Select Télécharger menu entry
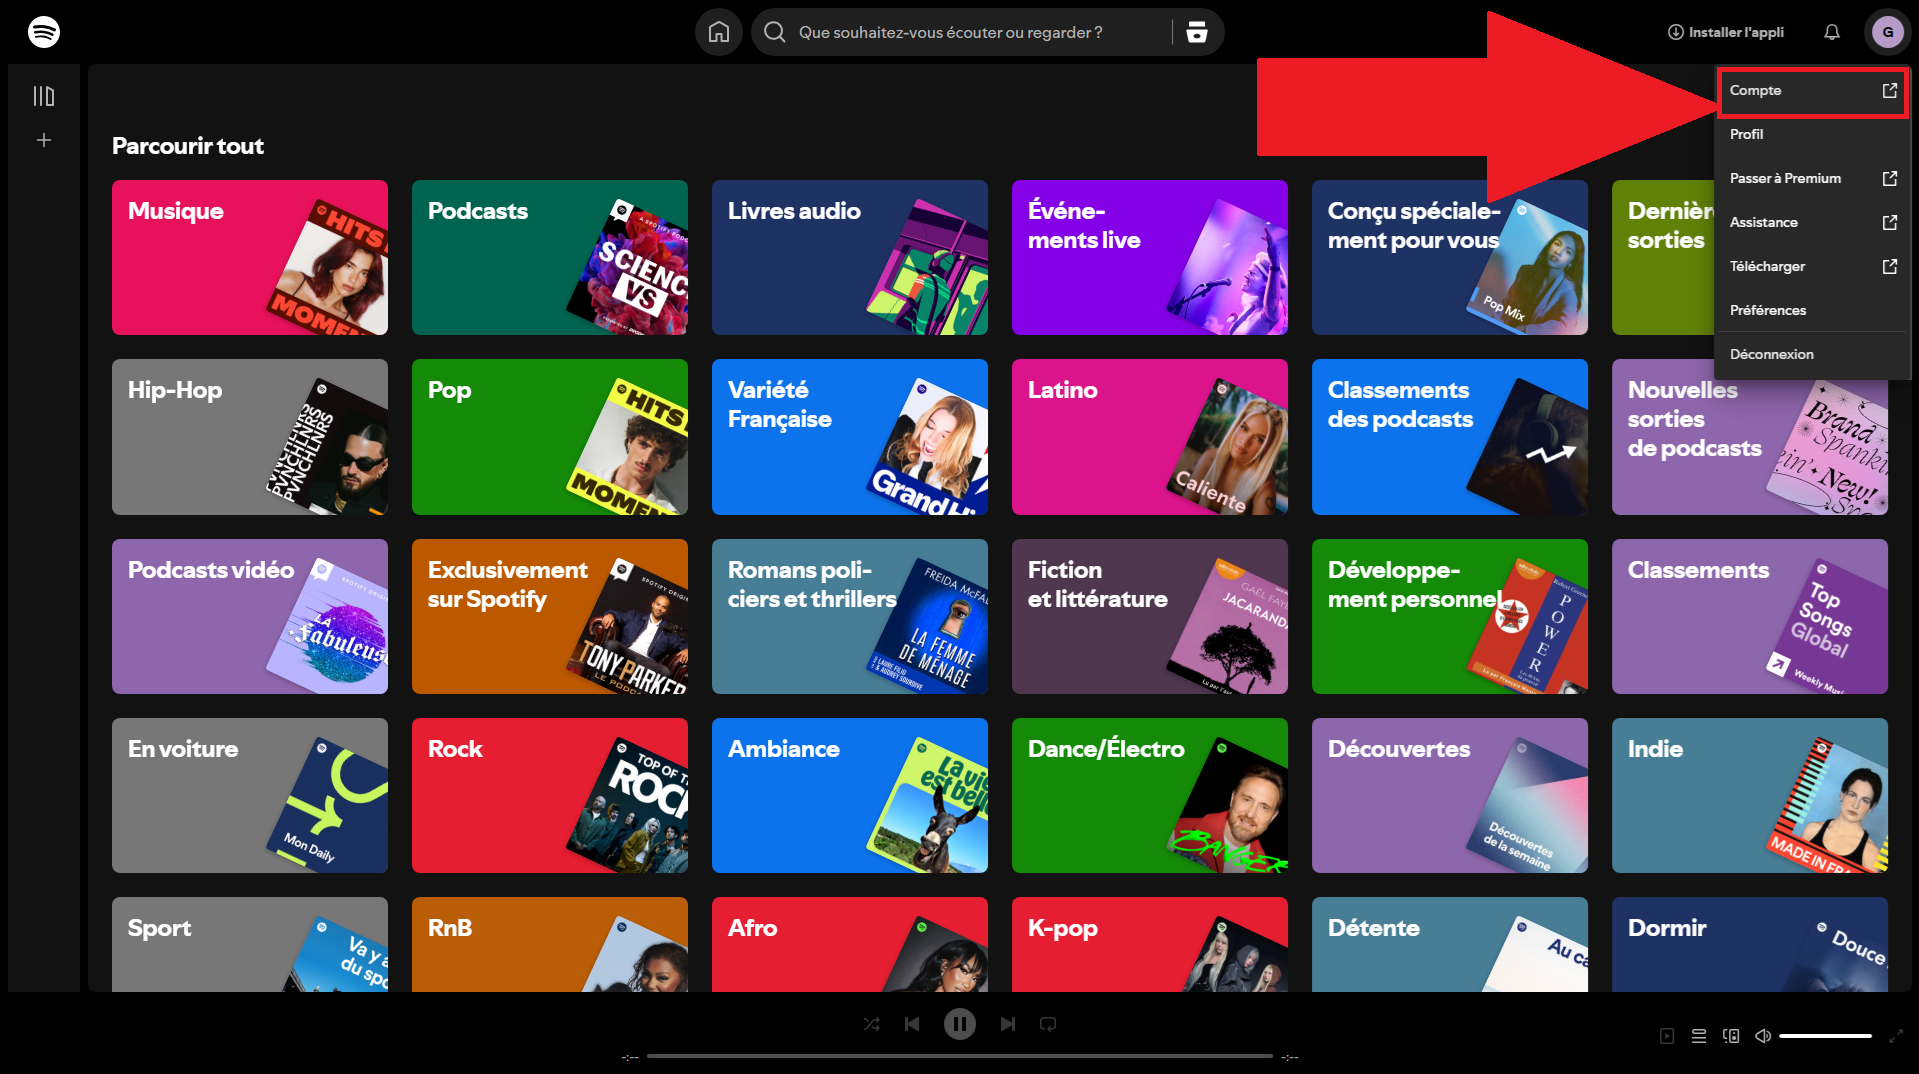 1811,267
